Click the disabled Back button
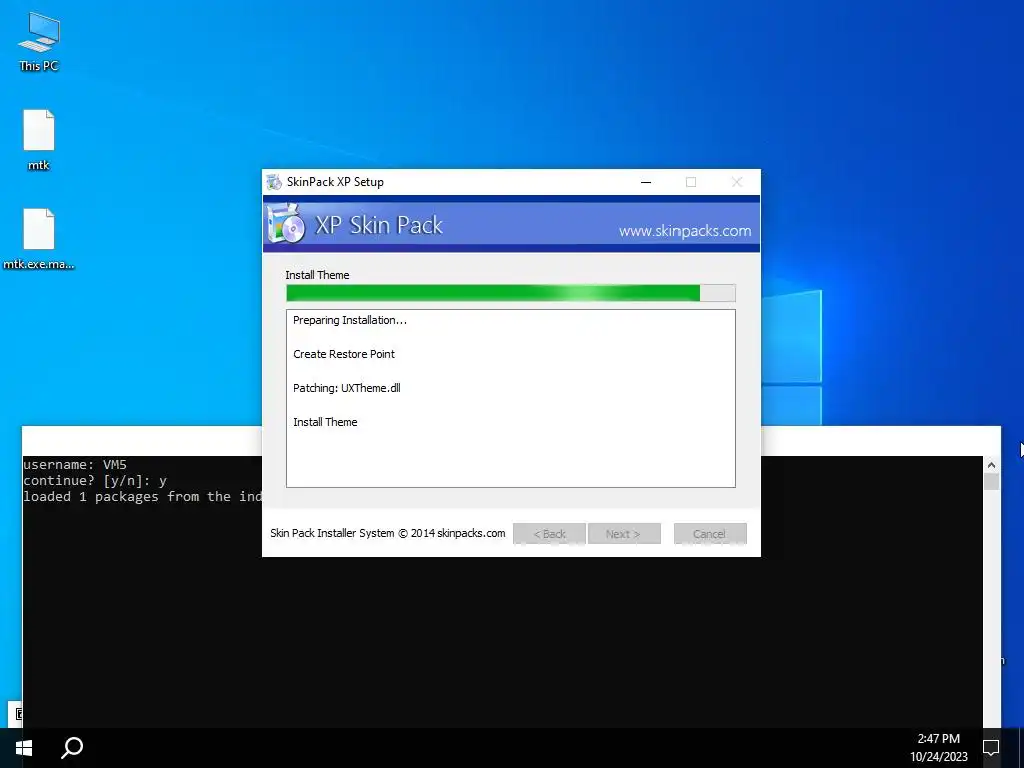This screenshot has width=1024, height=768. [x=549, y=534]
